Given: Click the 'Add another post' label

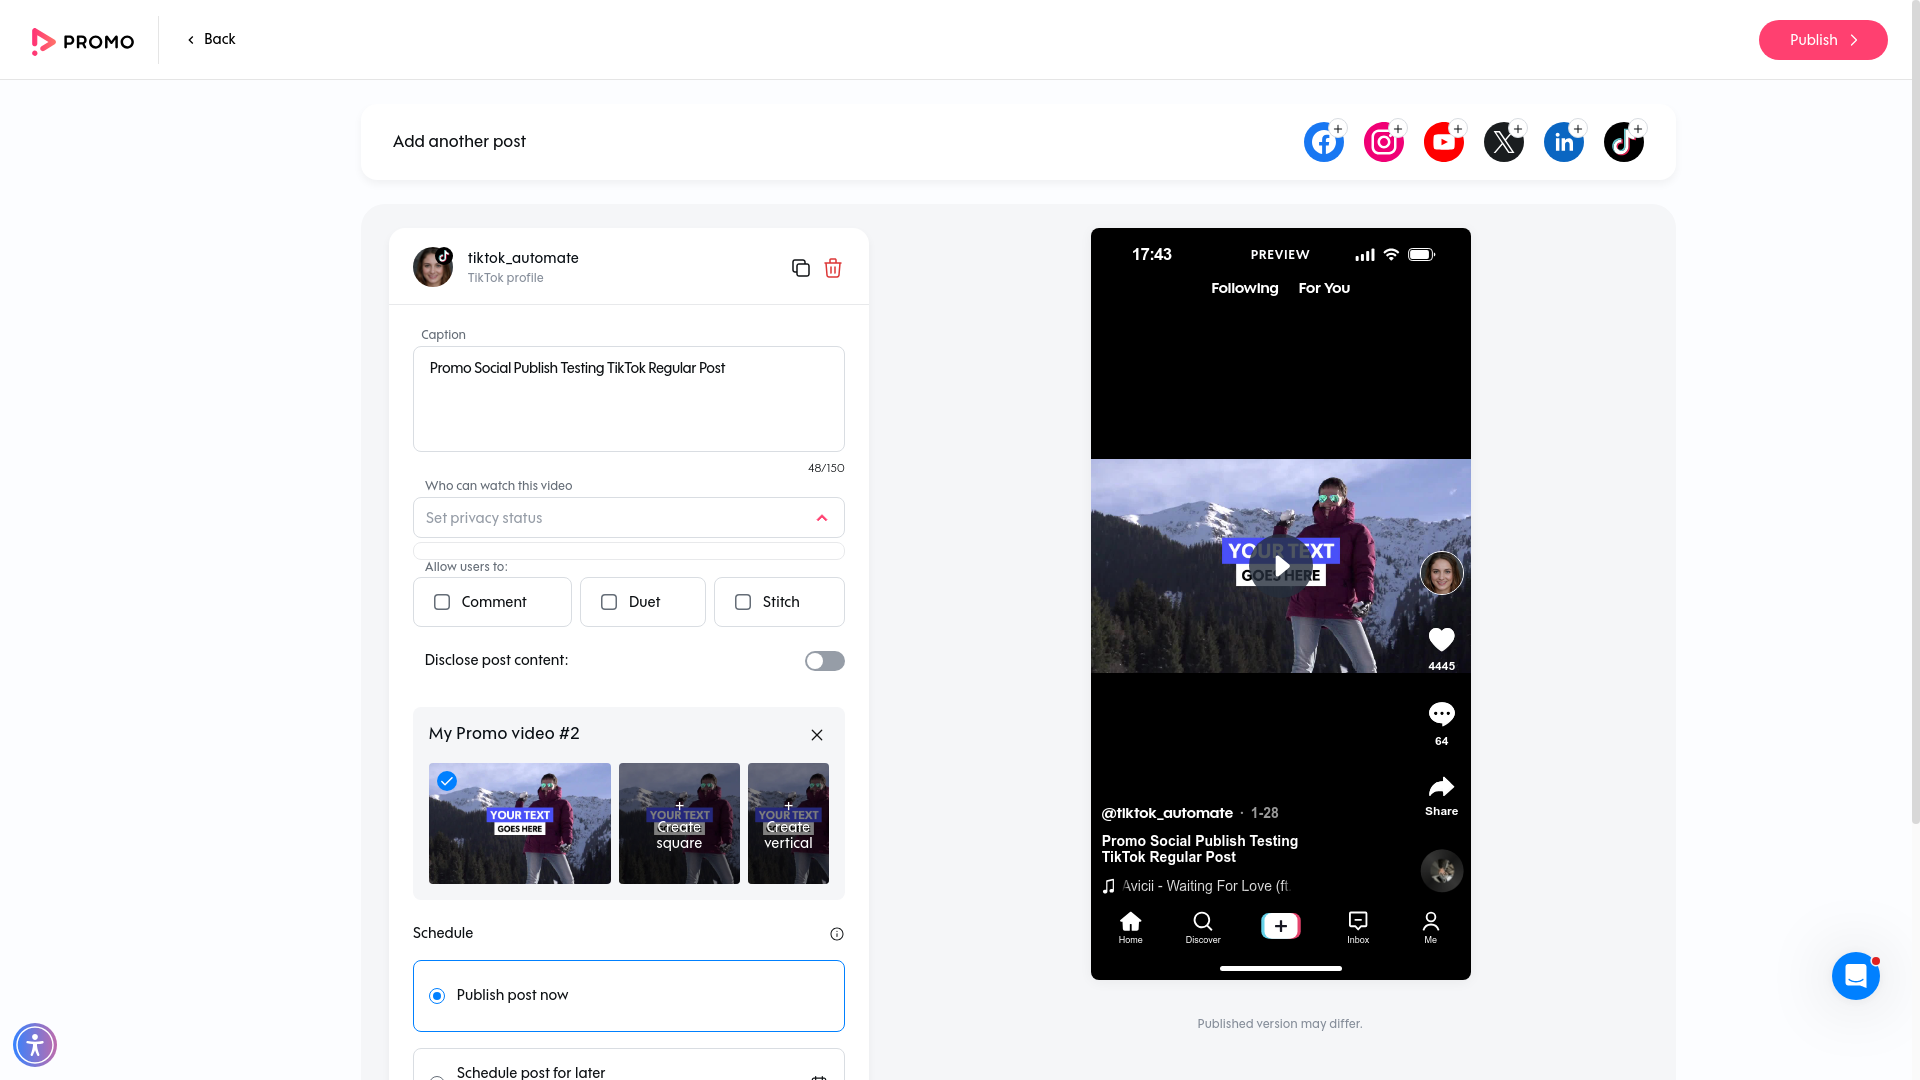Looking at the screenshot, I should [x=459, y=142].
